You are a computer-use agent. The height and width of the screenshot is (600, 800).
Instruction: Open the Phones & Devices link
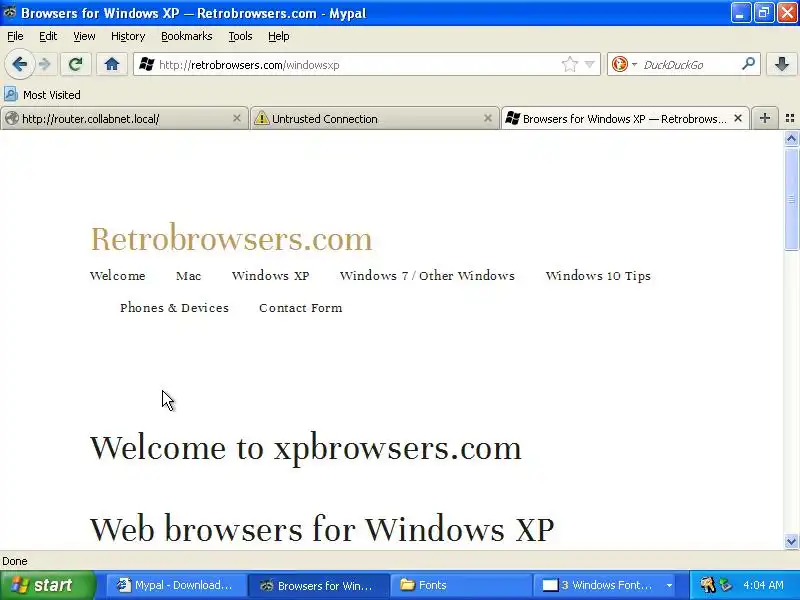click(x=174, y=308)
